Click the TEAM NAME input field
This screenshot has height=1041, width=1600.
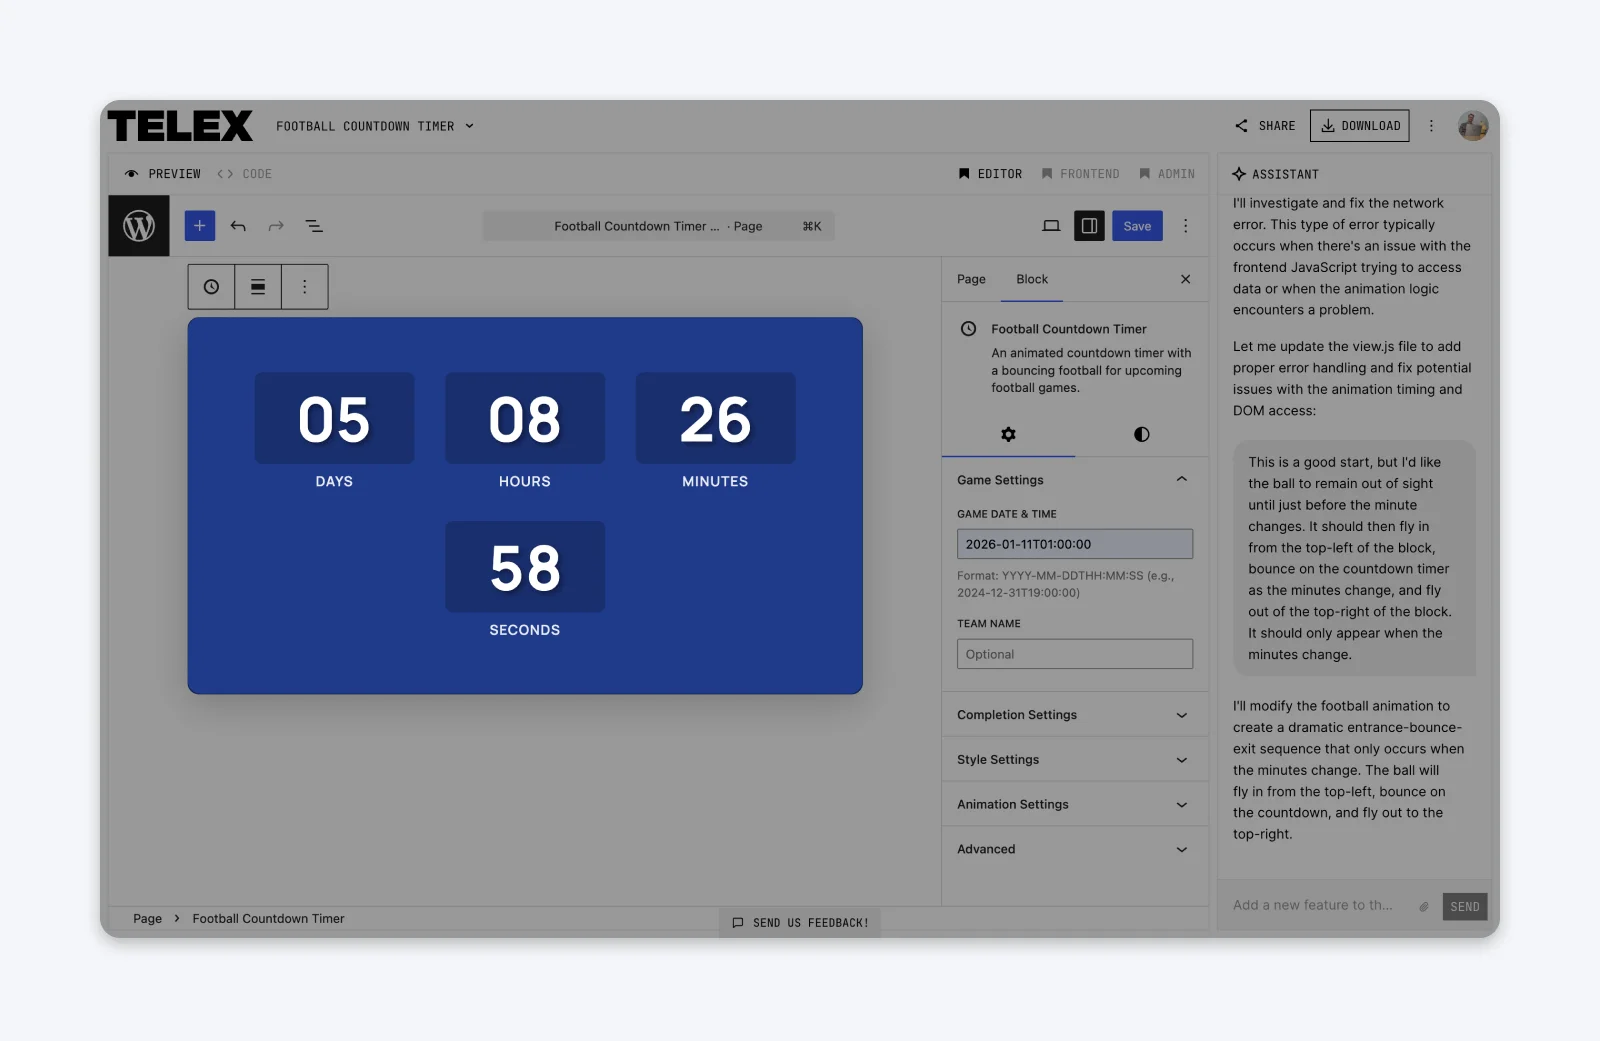1074,654
